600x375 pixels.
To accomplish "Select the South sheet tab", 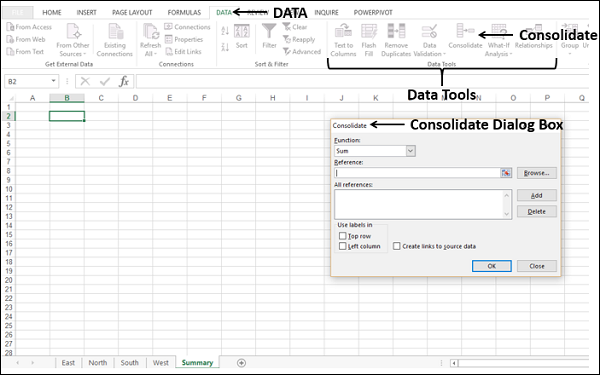I will (129, 363).
